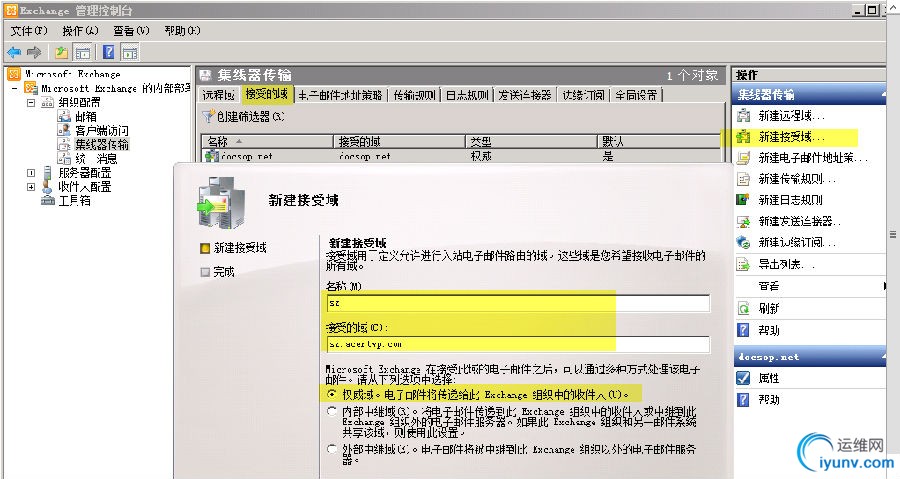This screenshot has height=479, width=900.
Task: Click the 属性 action link
Action: click(x=769, y=378)
